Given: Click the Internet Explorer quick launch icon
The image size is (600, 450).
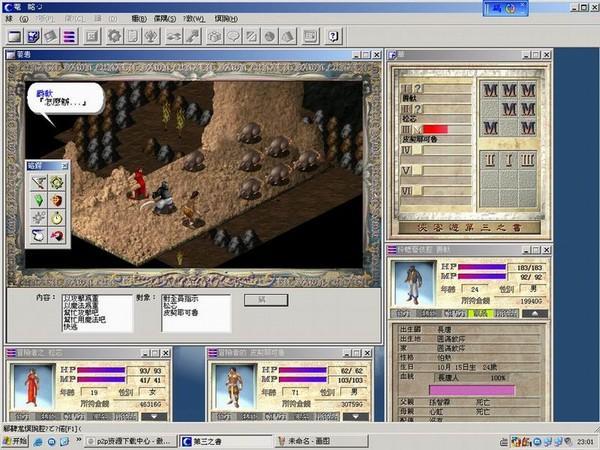Looking at the screenshot, I should (38, 442).
